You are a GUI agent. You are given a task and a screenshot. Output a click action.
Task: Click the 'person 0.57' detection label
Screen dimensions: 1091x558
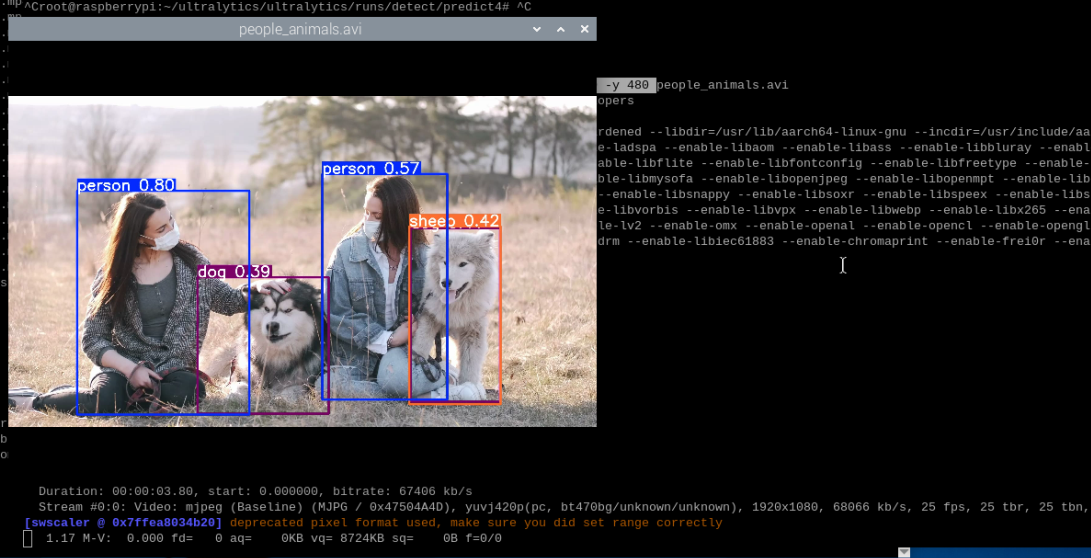pyautogui.click(x=371, y=168)
